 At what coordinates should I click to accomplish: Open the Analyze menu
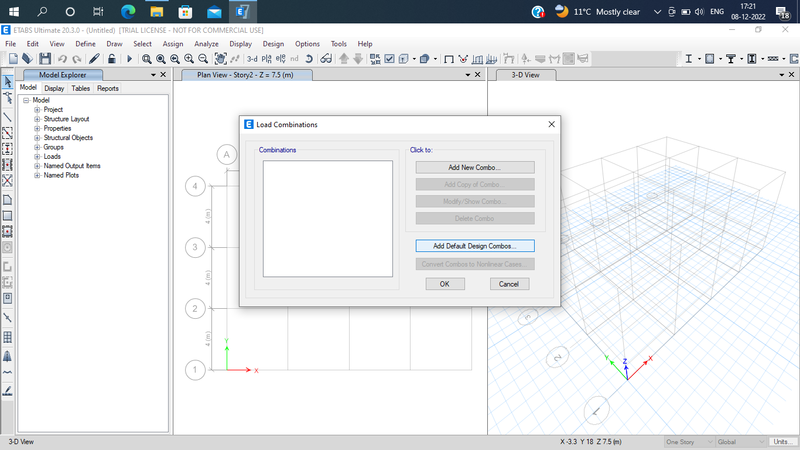coord(206,44)
